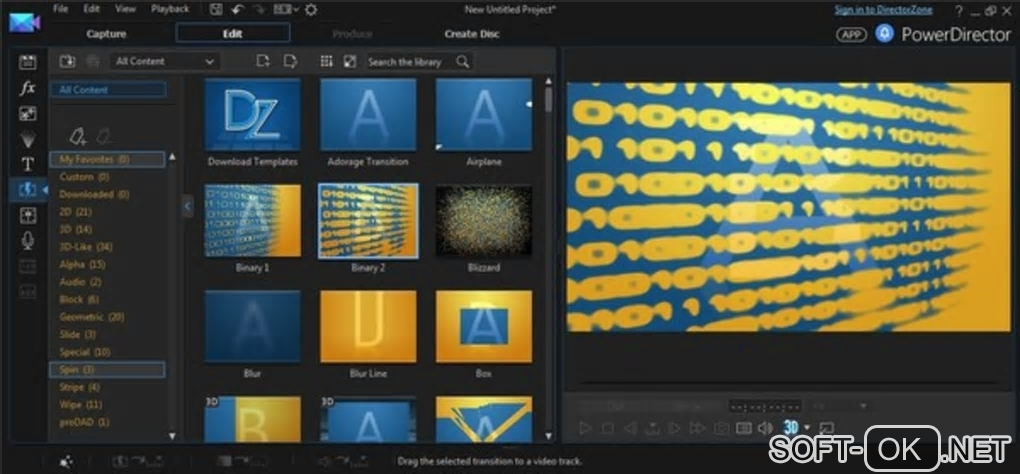Select the Spin (3) category
This screenshot has width=1020, height=474.
pyautogui.click(x=107, y=370)
